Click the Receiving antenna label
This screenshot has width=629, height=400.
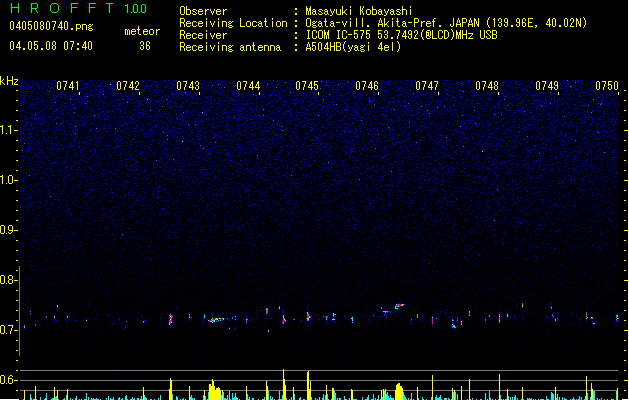(x=230, y=47)
